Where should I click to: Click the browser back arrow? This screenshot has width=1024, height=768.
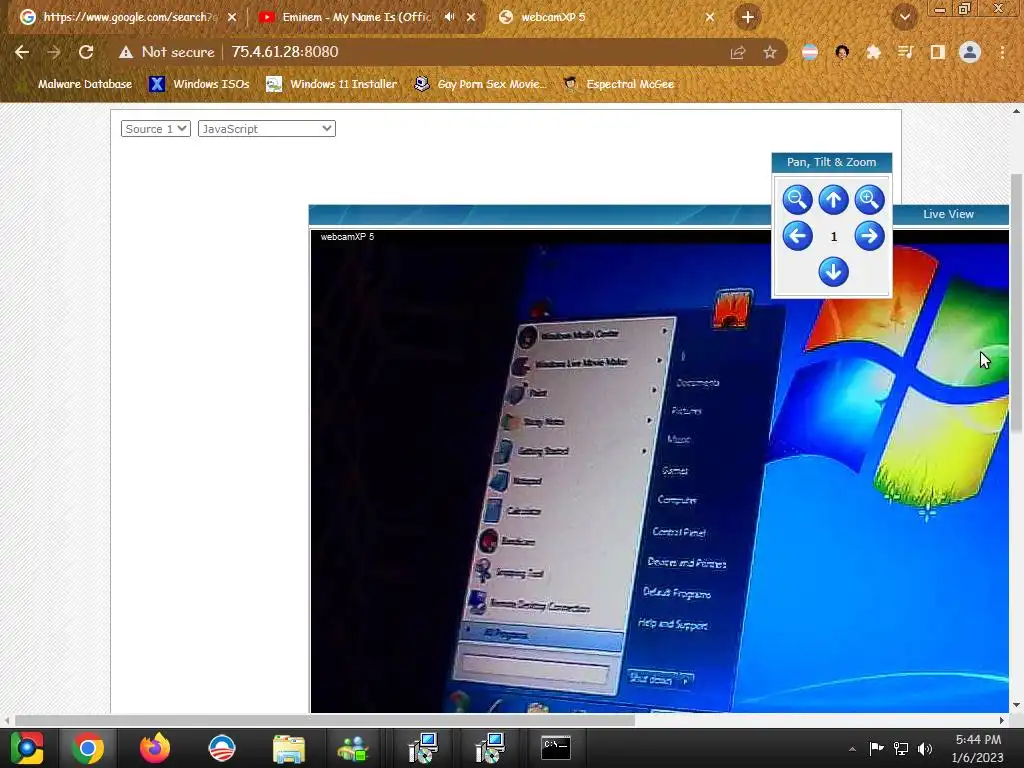22,52
